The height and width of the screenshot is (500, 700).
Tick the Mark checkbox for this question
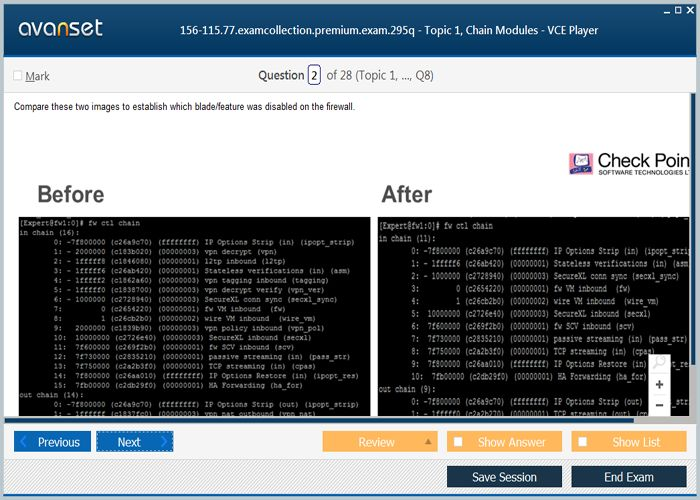pos(18,76)
